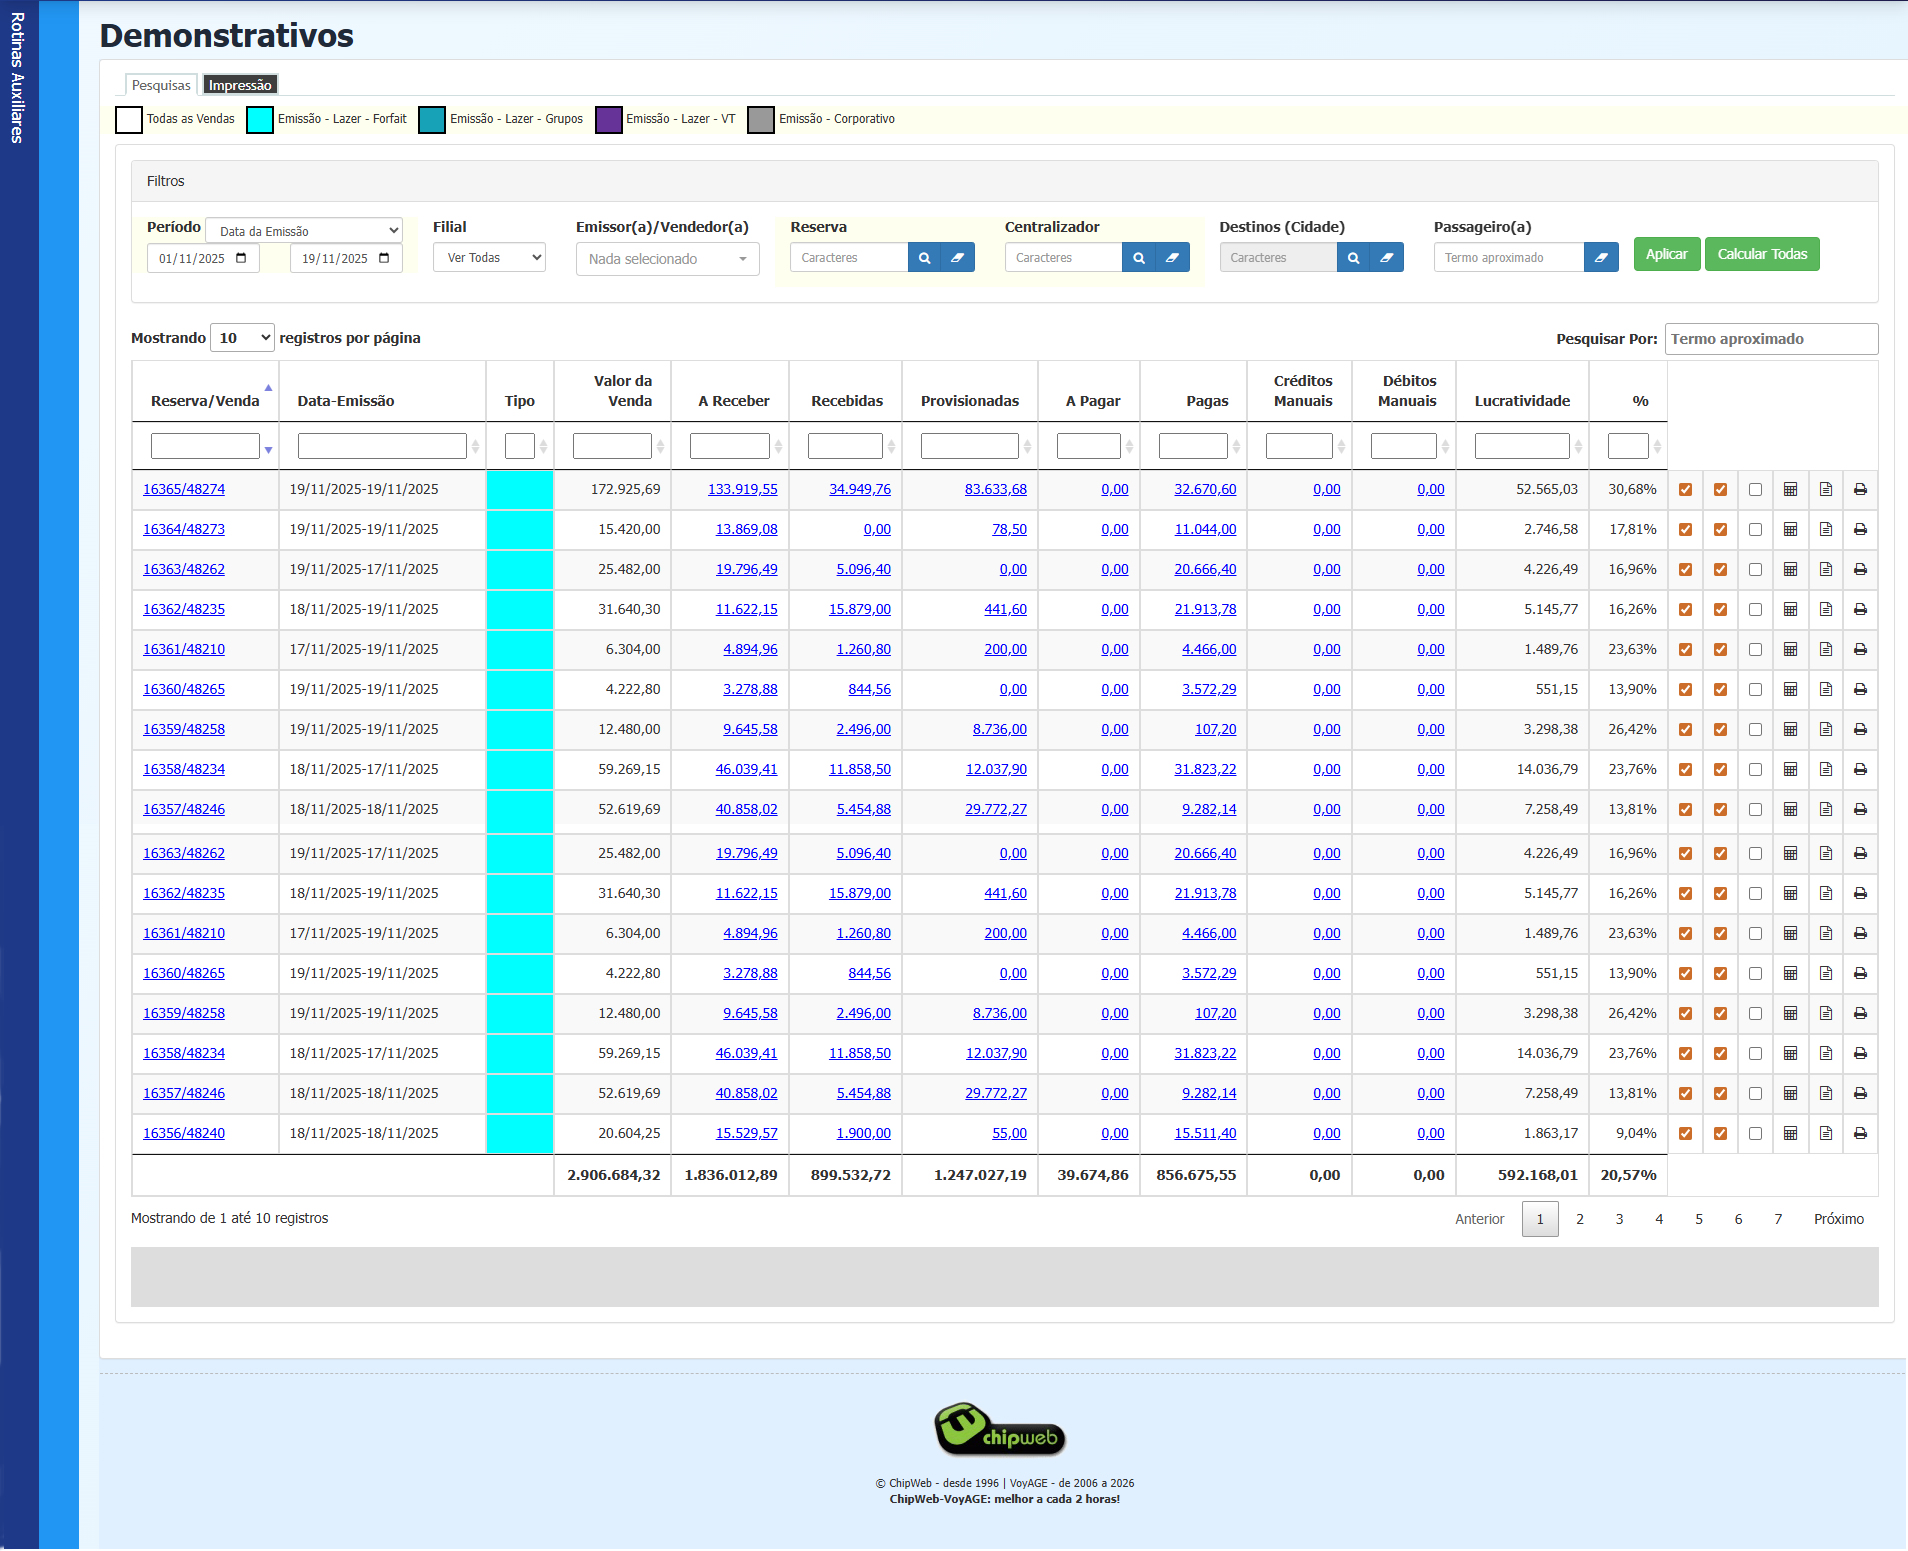Print reservation 16363/48262 in the third row
The image size is (1908, 1551).
[x=1860, y=570]
